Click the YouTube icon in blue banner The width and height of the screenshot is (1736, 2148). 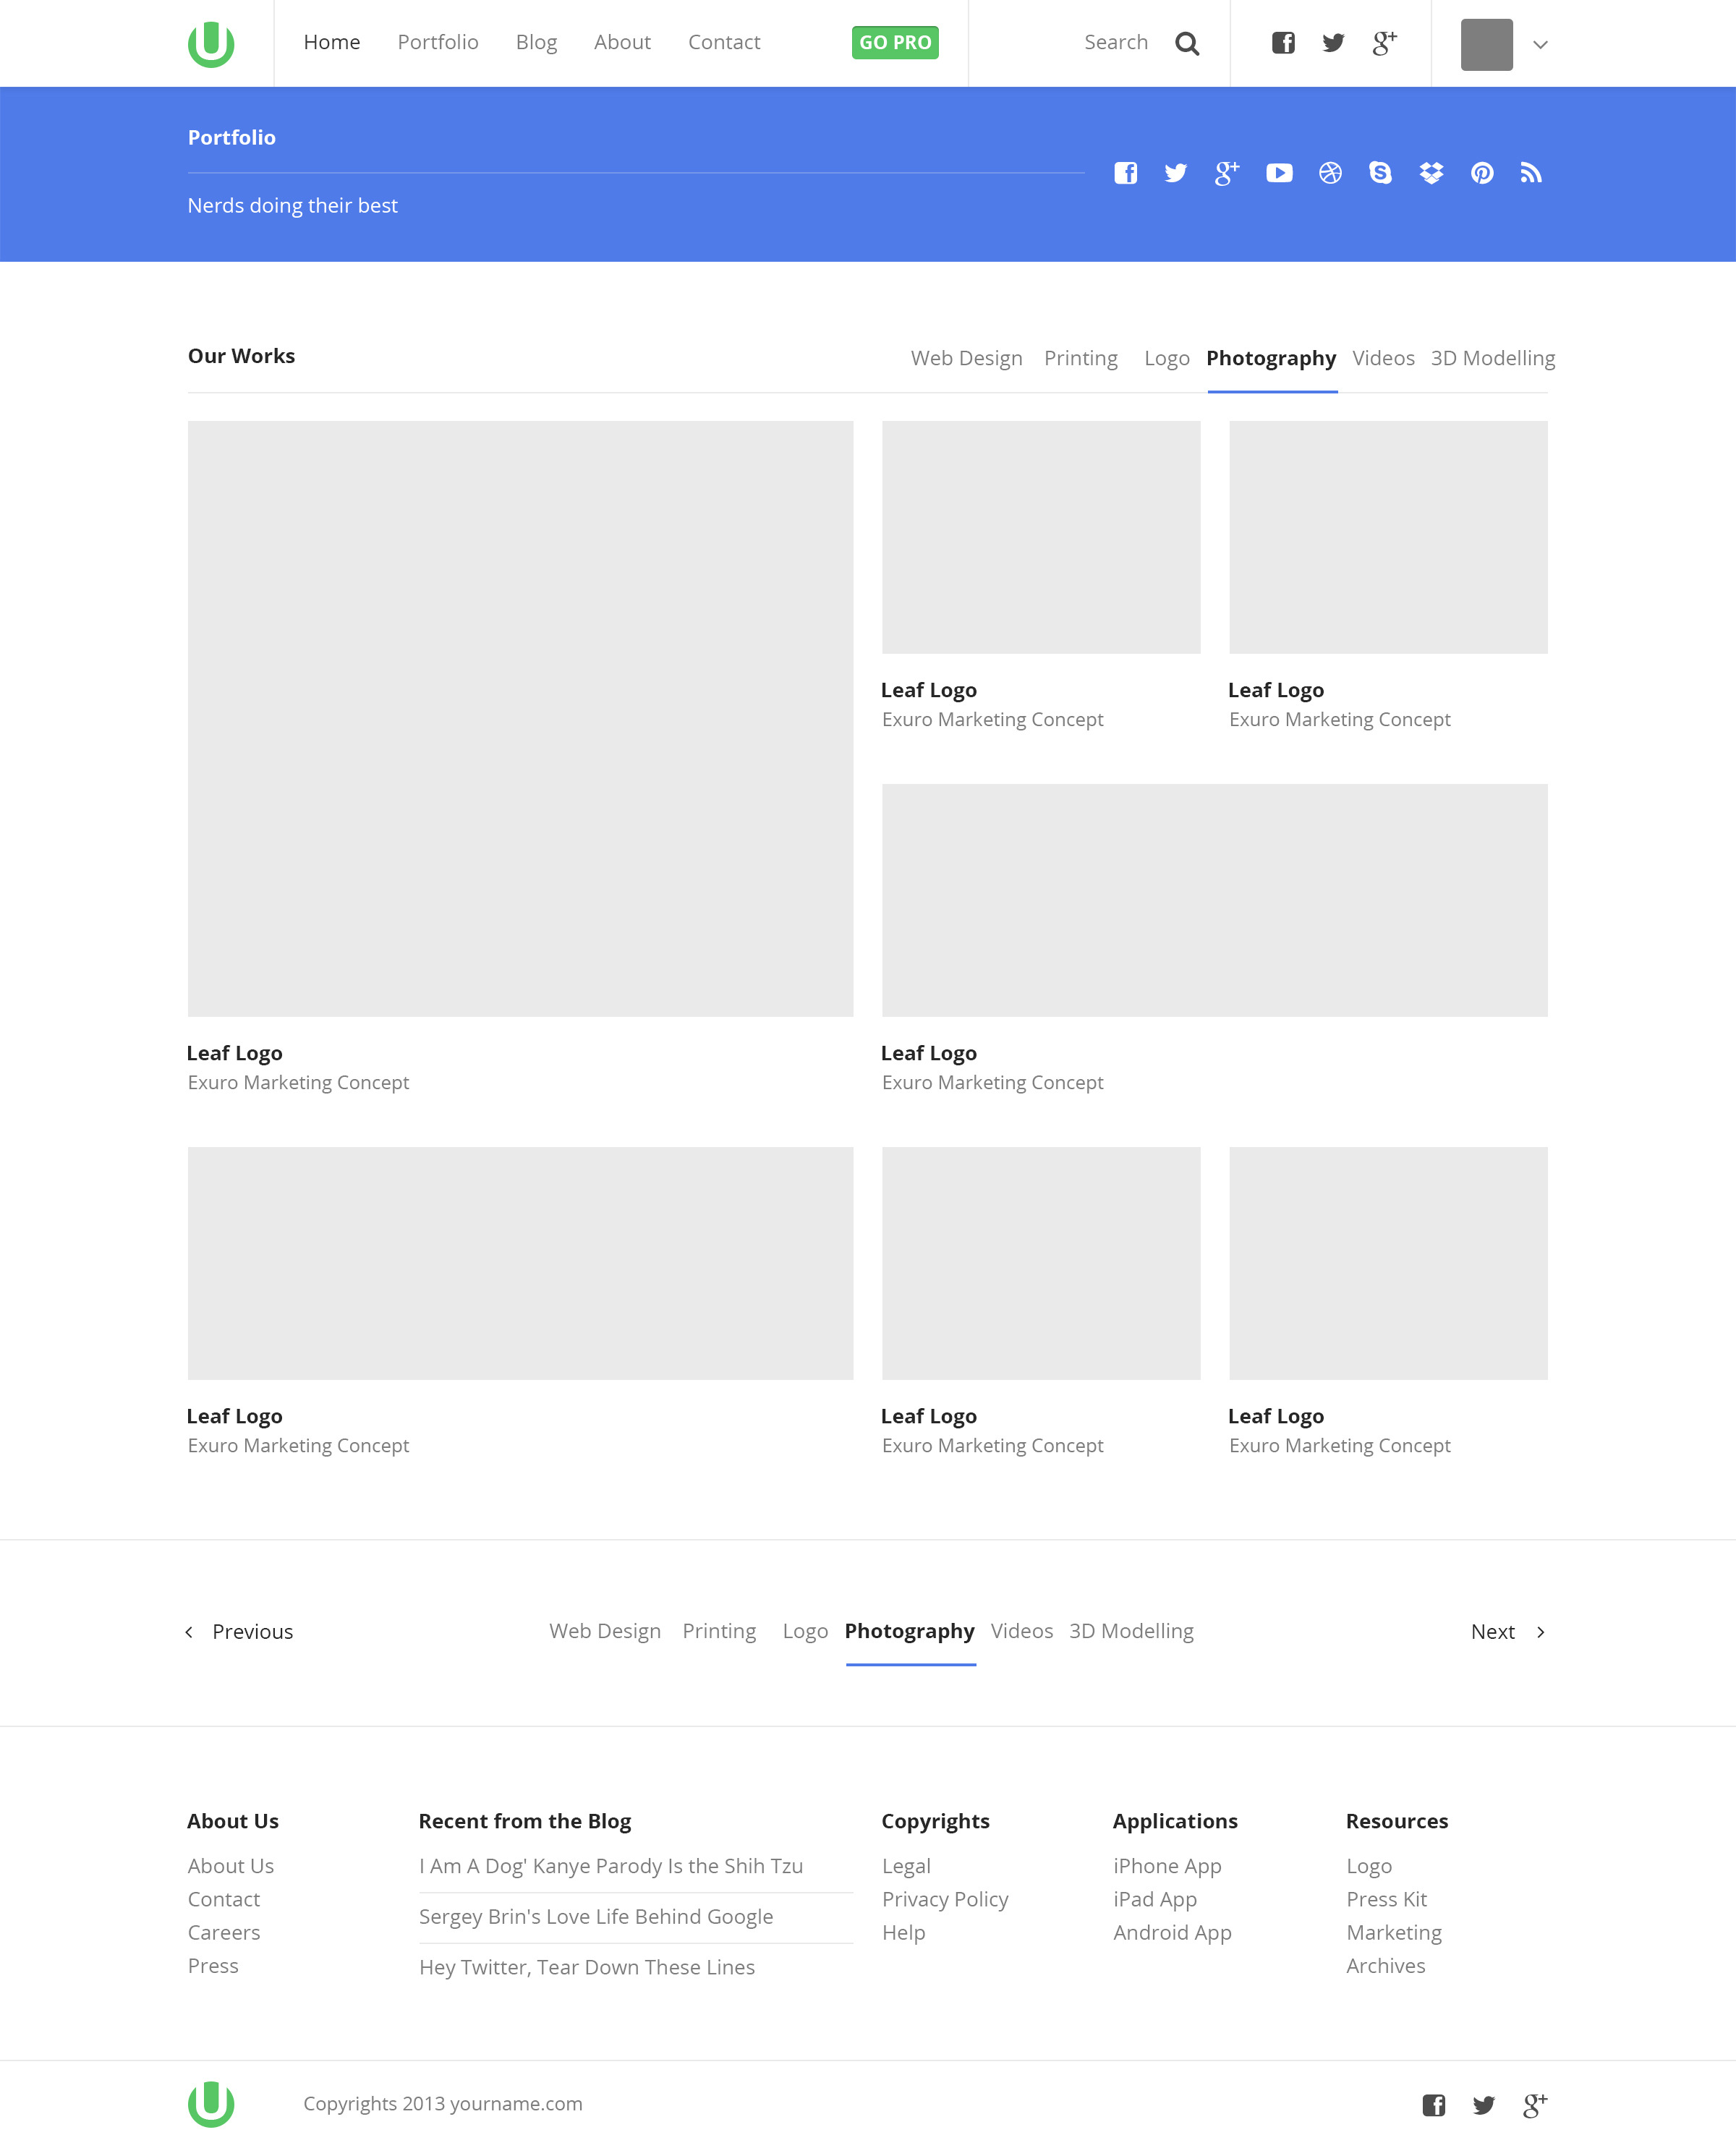click(1279, 173)
